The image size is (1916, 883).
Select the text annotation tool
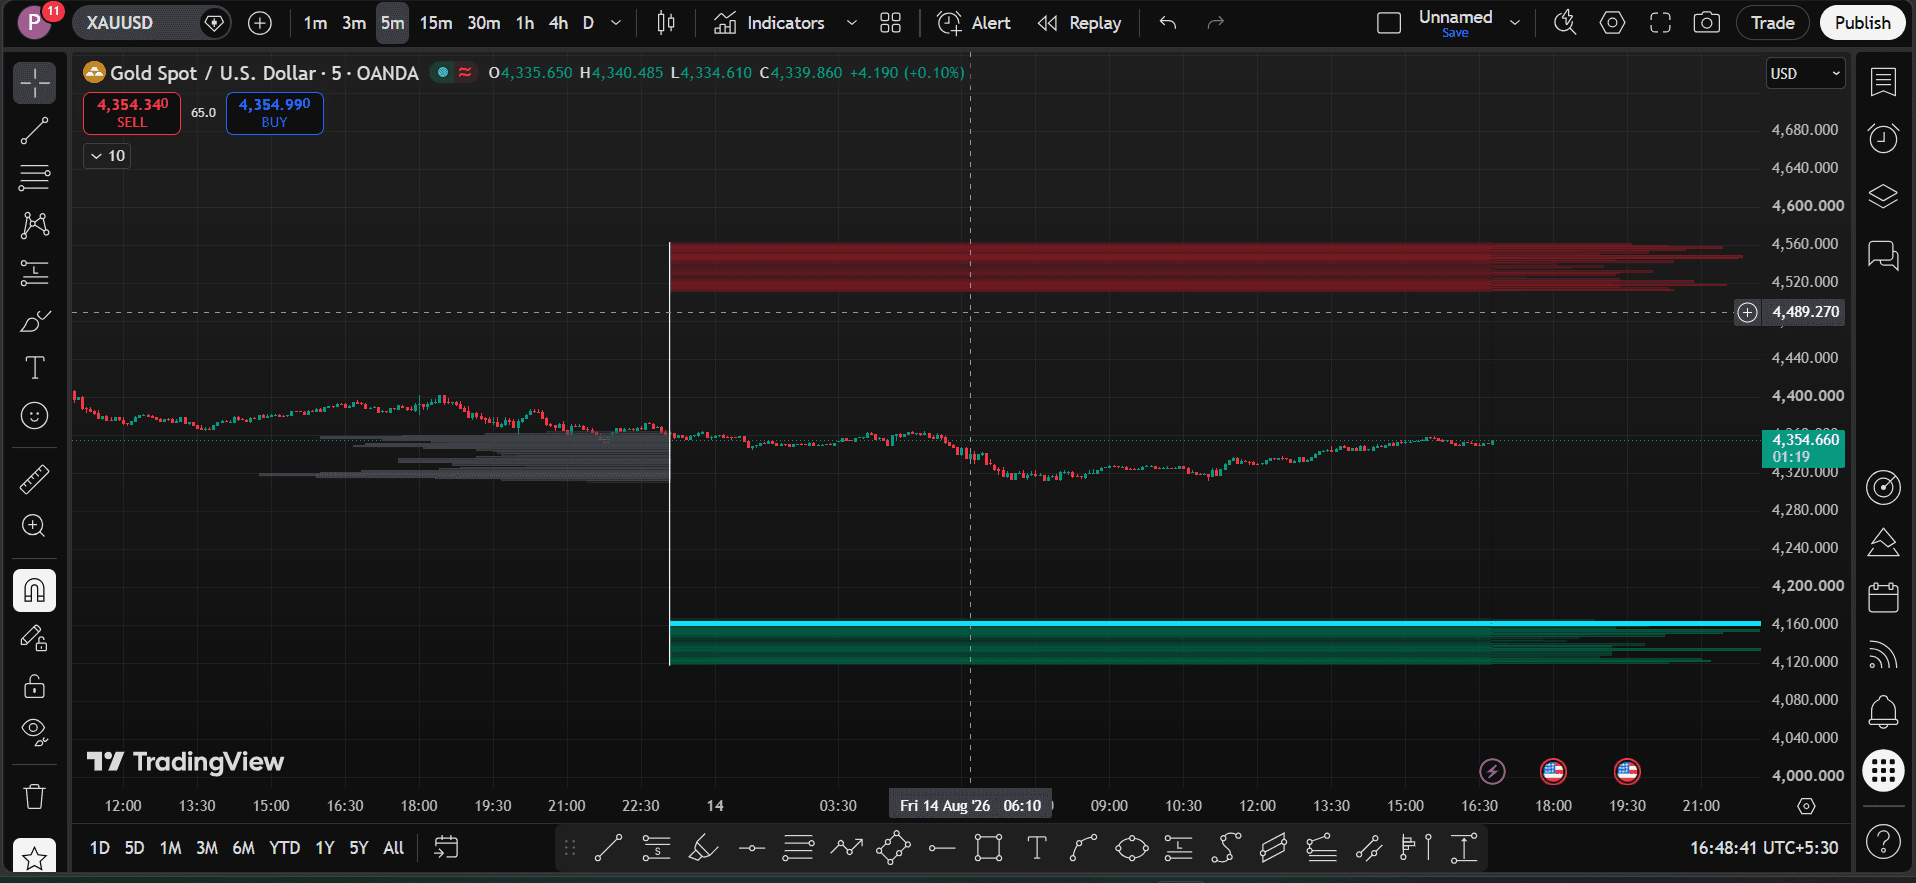pyautogui.click(x=35, y=368)
